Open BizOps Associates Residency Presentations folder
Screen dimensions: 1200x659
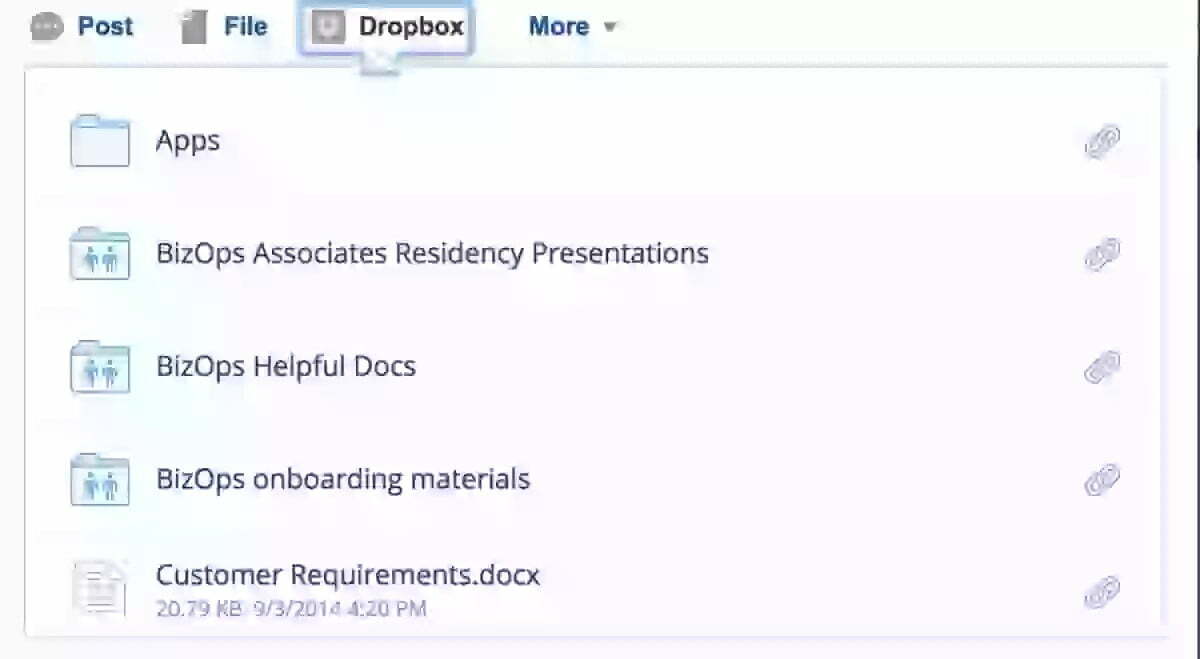point(432,253)
